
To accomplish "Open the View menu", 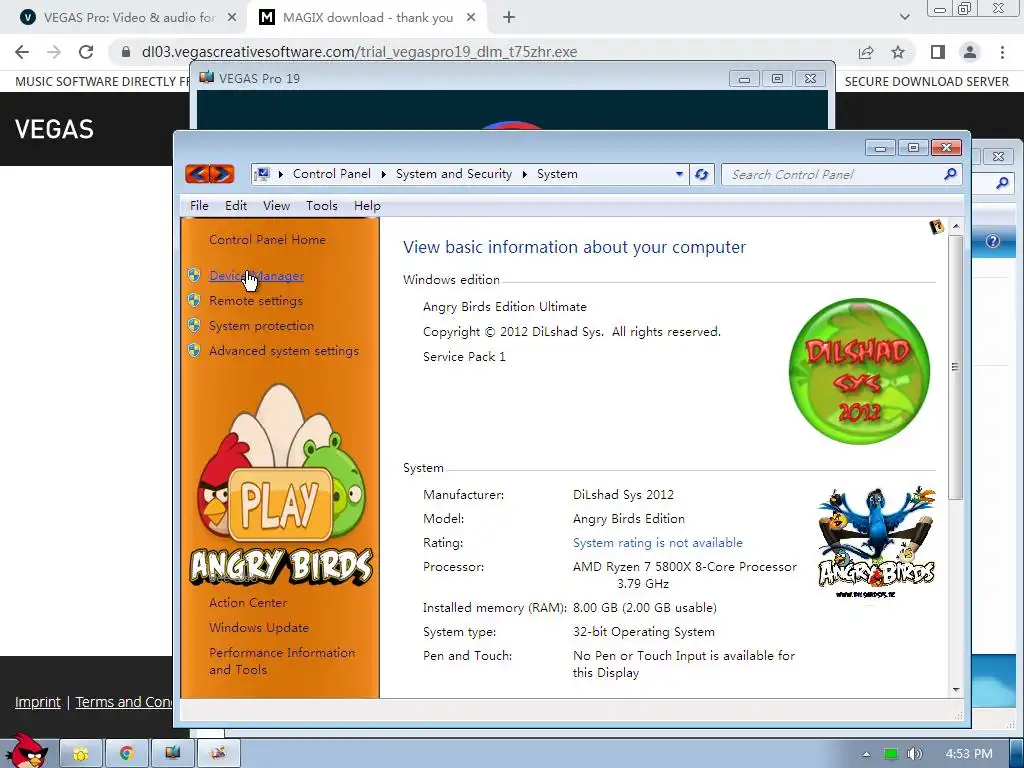I will pyautogui.click(x=276, y=206).
